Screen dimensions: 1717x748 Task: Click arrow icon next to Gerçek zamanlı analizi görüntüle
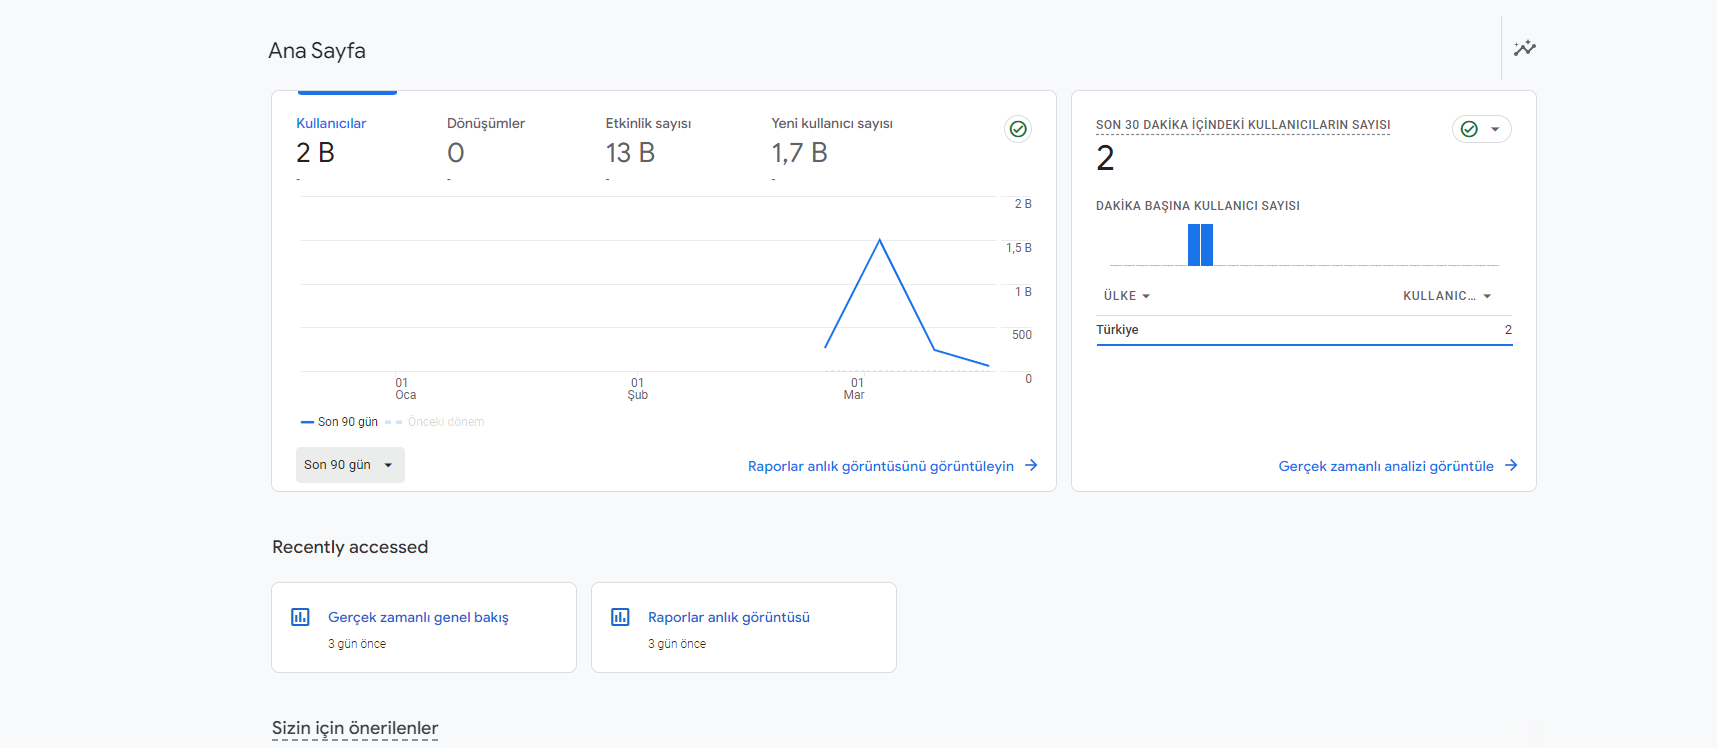(x=1511, y=465)
